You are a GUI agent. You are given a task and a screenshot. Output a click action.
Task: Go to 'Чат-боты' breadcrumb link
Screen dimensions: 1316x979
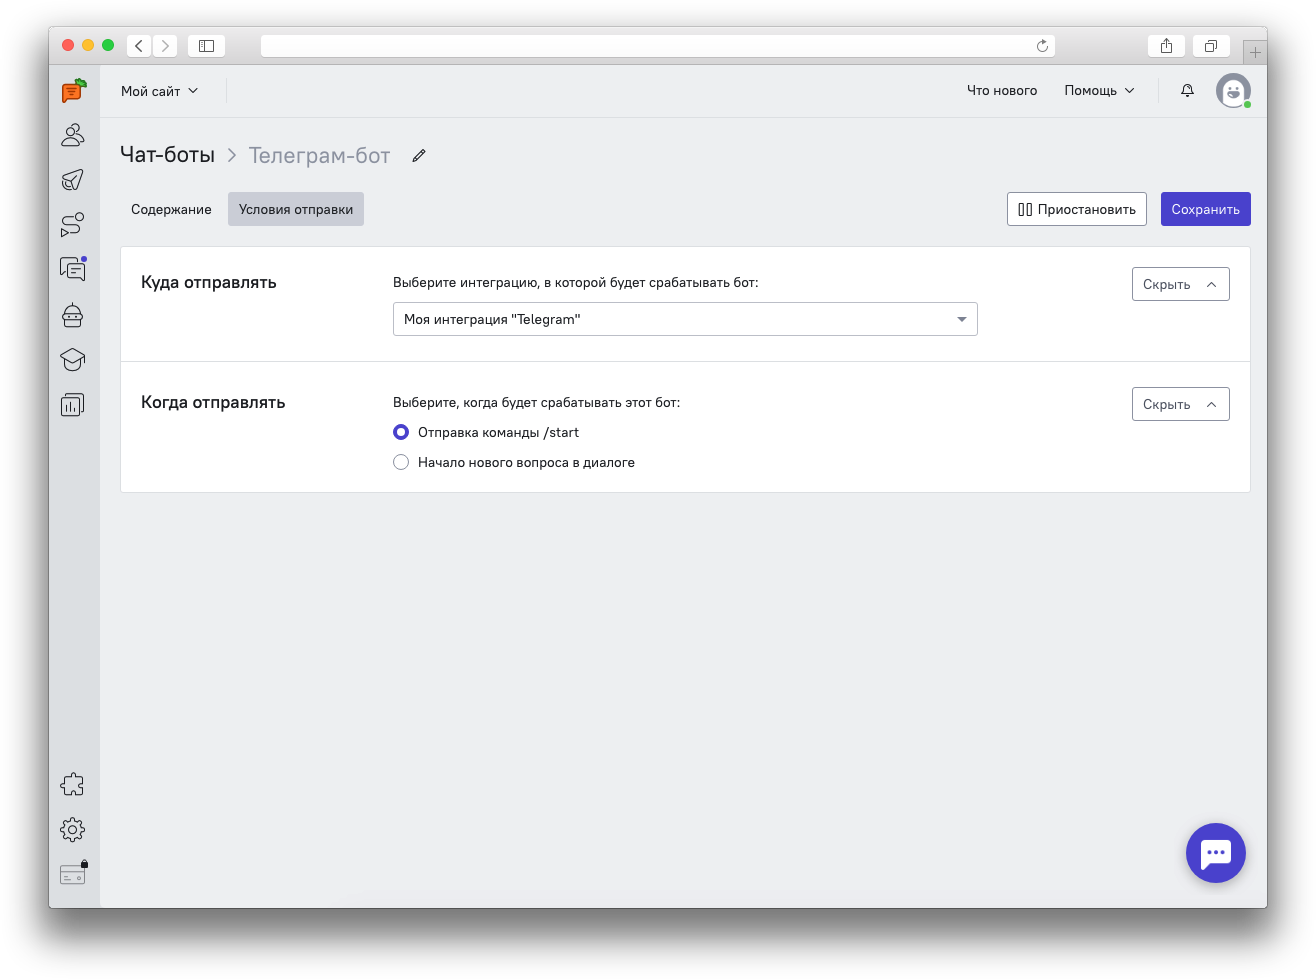(x=167, y=155)
